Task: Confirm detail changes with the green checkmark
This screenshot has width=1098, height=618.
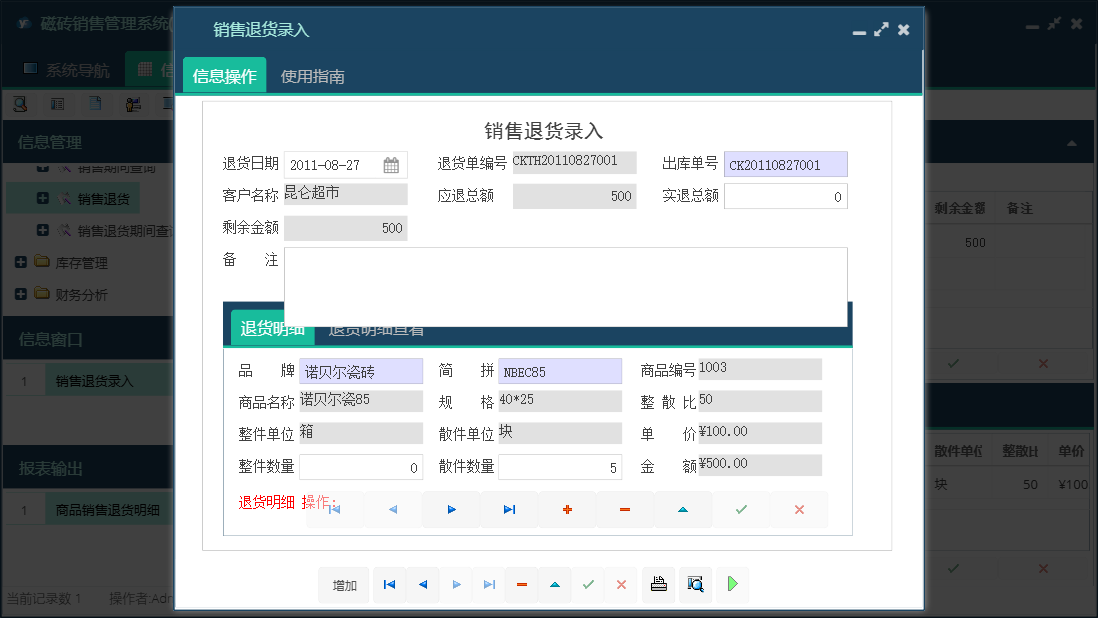Action: tap(740, 509)
